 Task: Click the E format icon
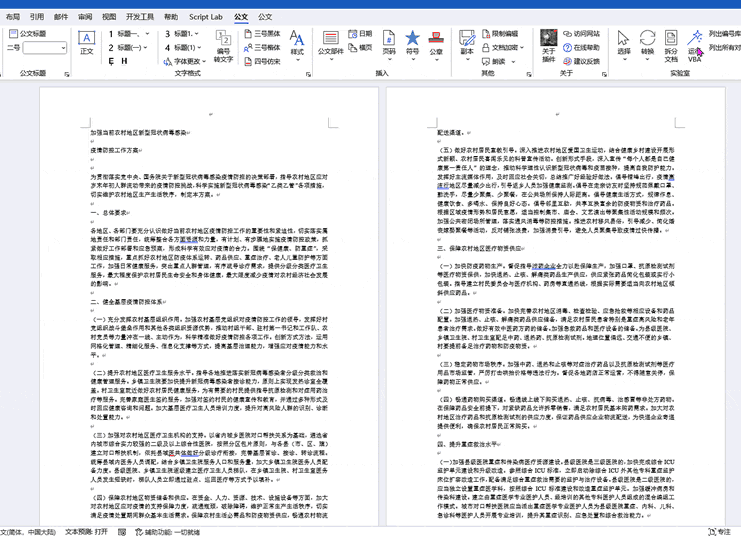111,61
